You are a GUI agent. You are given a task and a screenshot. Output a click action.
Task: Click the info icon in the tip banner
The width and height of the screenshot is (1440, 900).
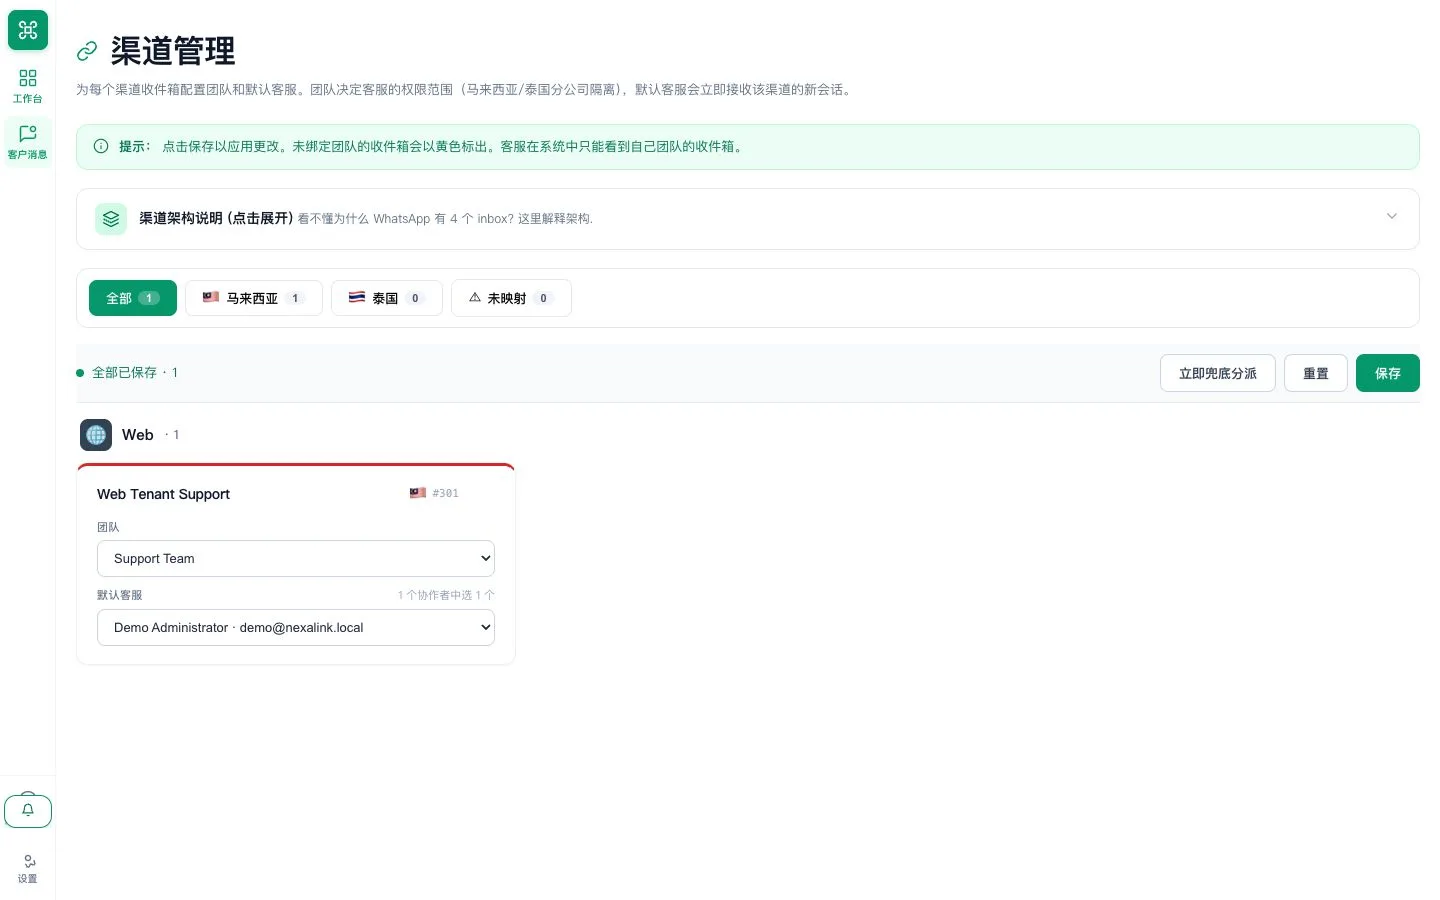[101, 146]
